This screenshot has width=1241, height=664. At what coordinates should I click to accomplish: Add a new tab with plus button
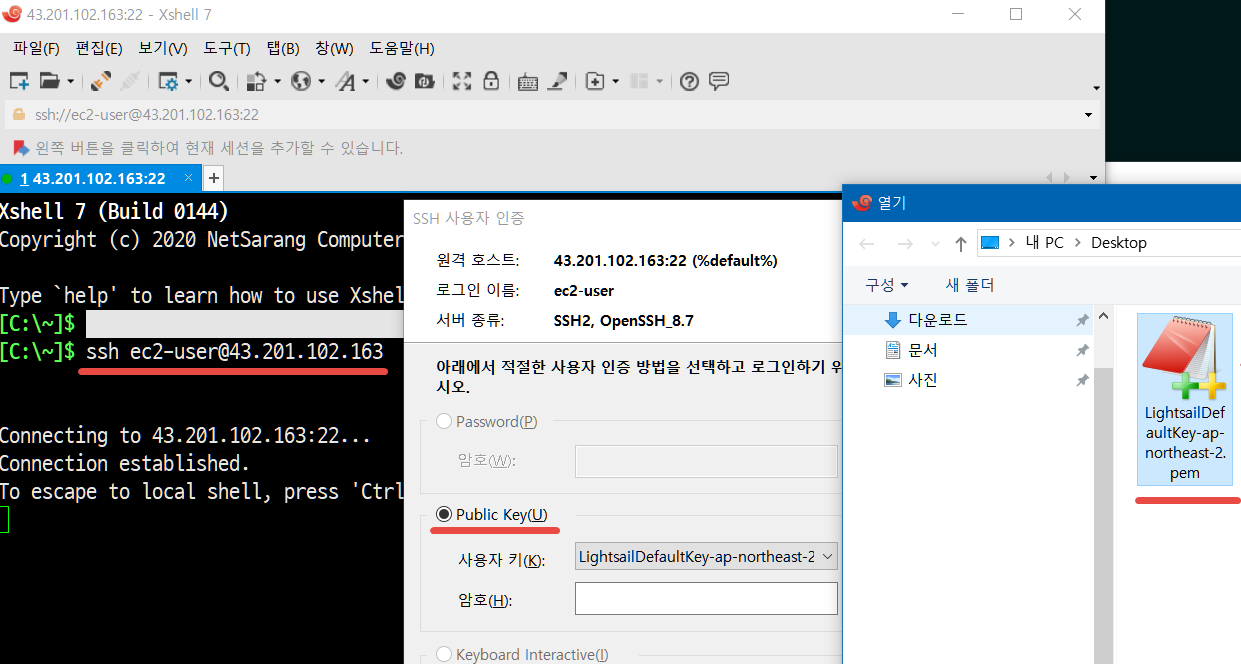[x=213, y=179]
